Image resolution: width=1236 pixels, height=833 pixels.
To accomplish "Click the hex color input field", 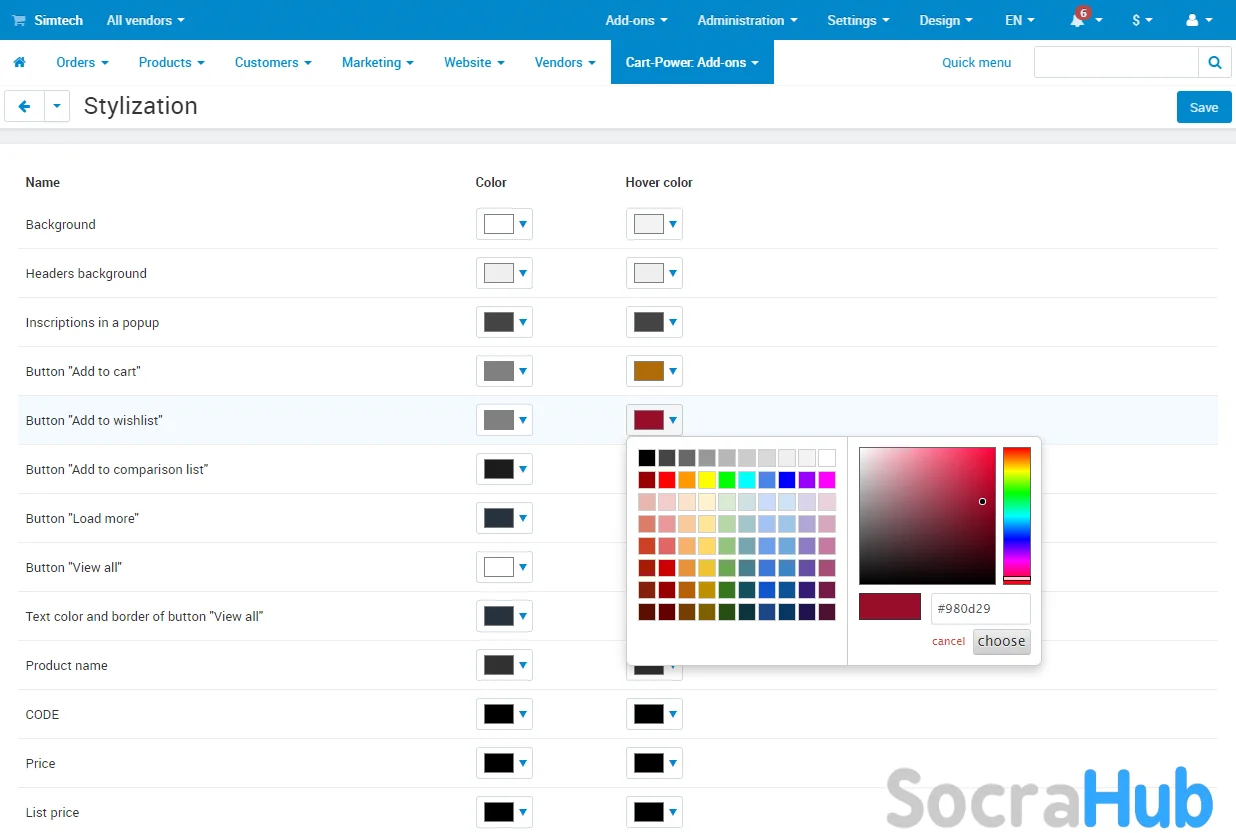I will (x=980, y=608).
